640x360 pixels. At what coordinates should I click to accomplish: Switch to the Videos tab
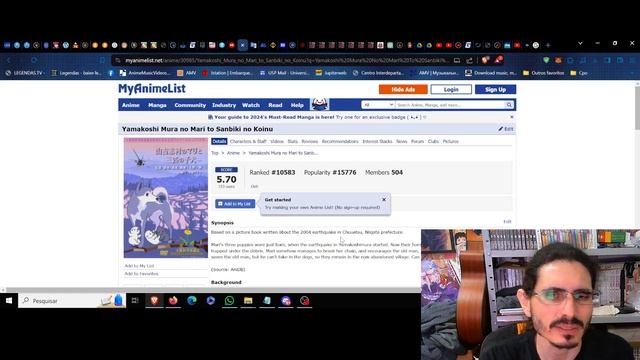pyautogui.click(x=277, y=141)
